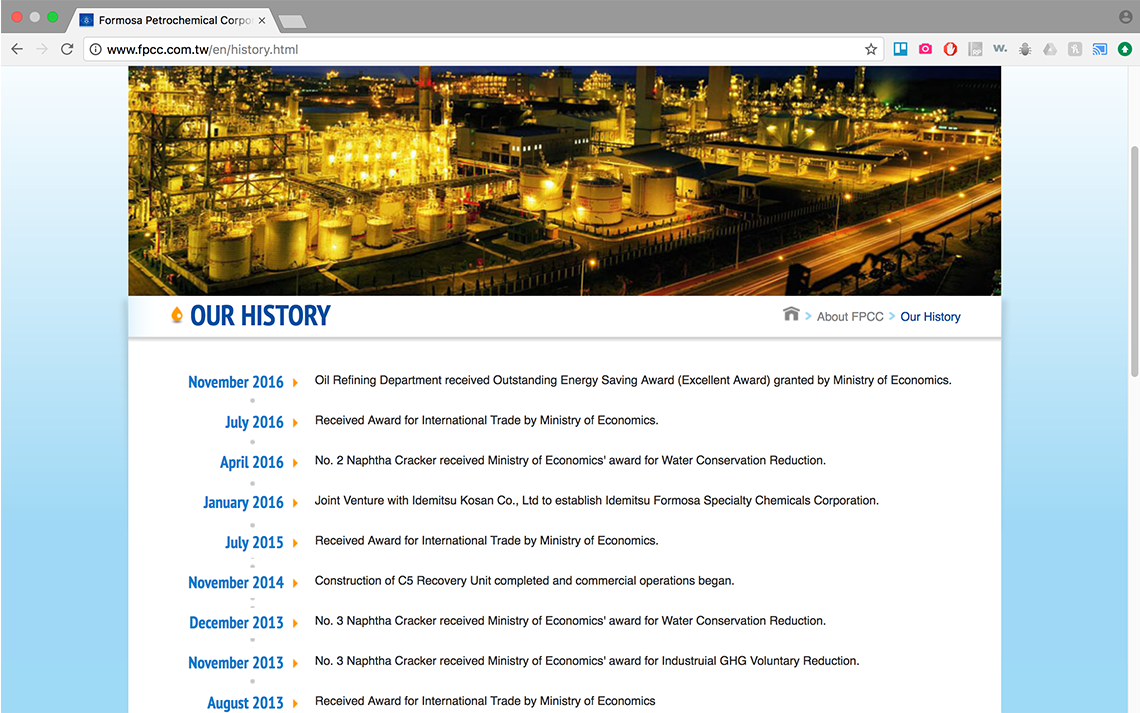Click No. 2 Naphtha Cracker water conservation text
Viewport: 1140px width, 713px height.
pos(570,461)
